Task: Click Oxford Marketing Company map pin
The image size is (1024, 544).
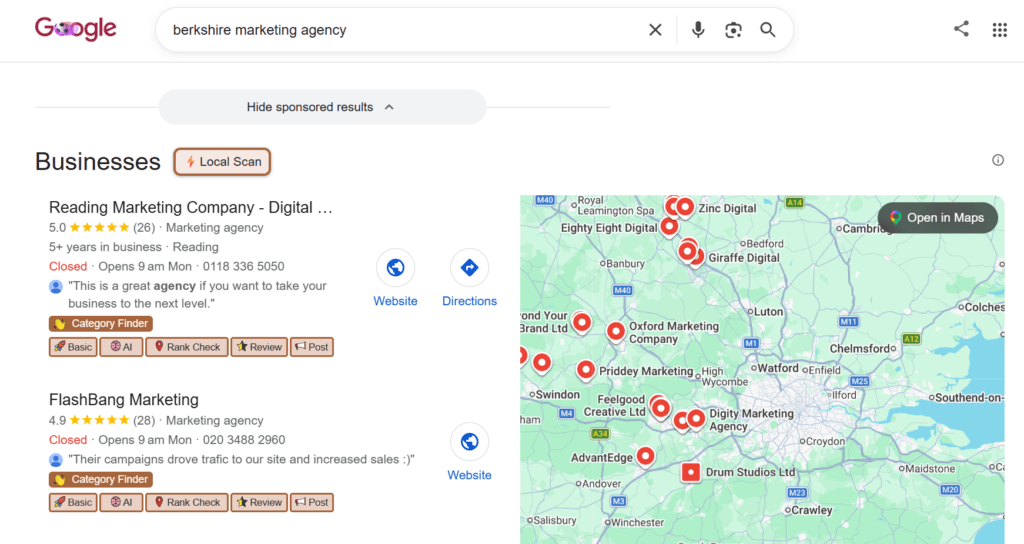Action: pos(616,332)
